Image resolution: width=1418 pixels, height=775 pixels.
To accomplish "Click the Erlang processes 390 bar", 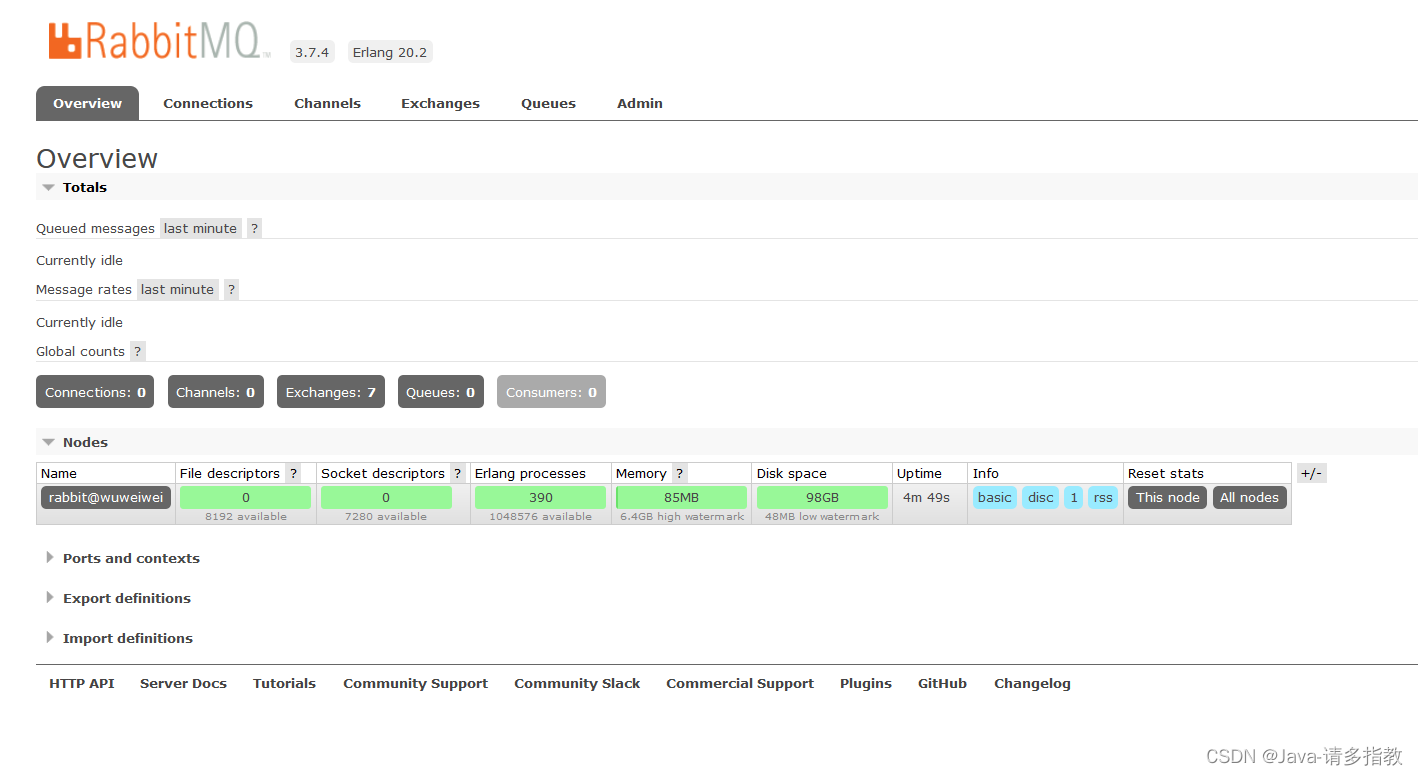I will click(x=540, y=497).
